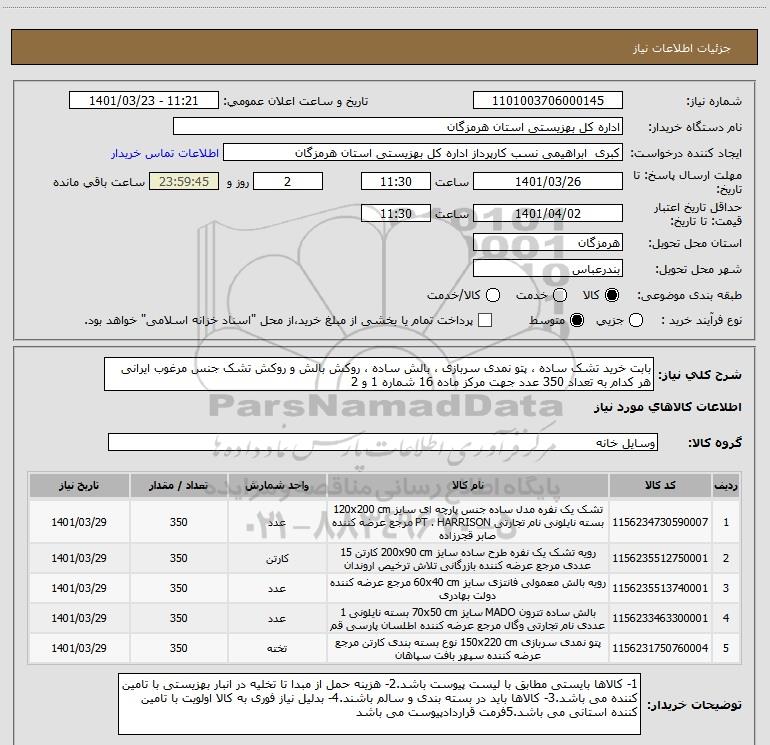Click the رویه بالش معمولی فانتزی item name
770x745 pixels.
tap(468, 588)
